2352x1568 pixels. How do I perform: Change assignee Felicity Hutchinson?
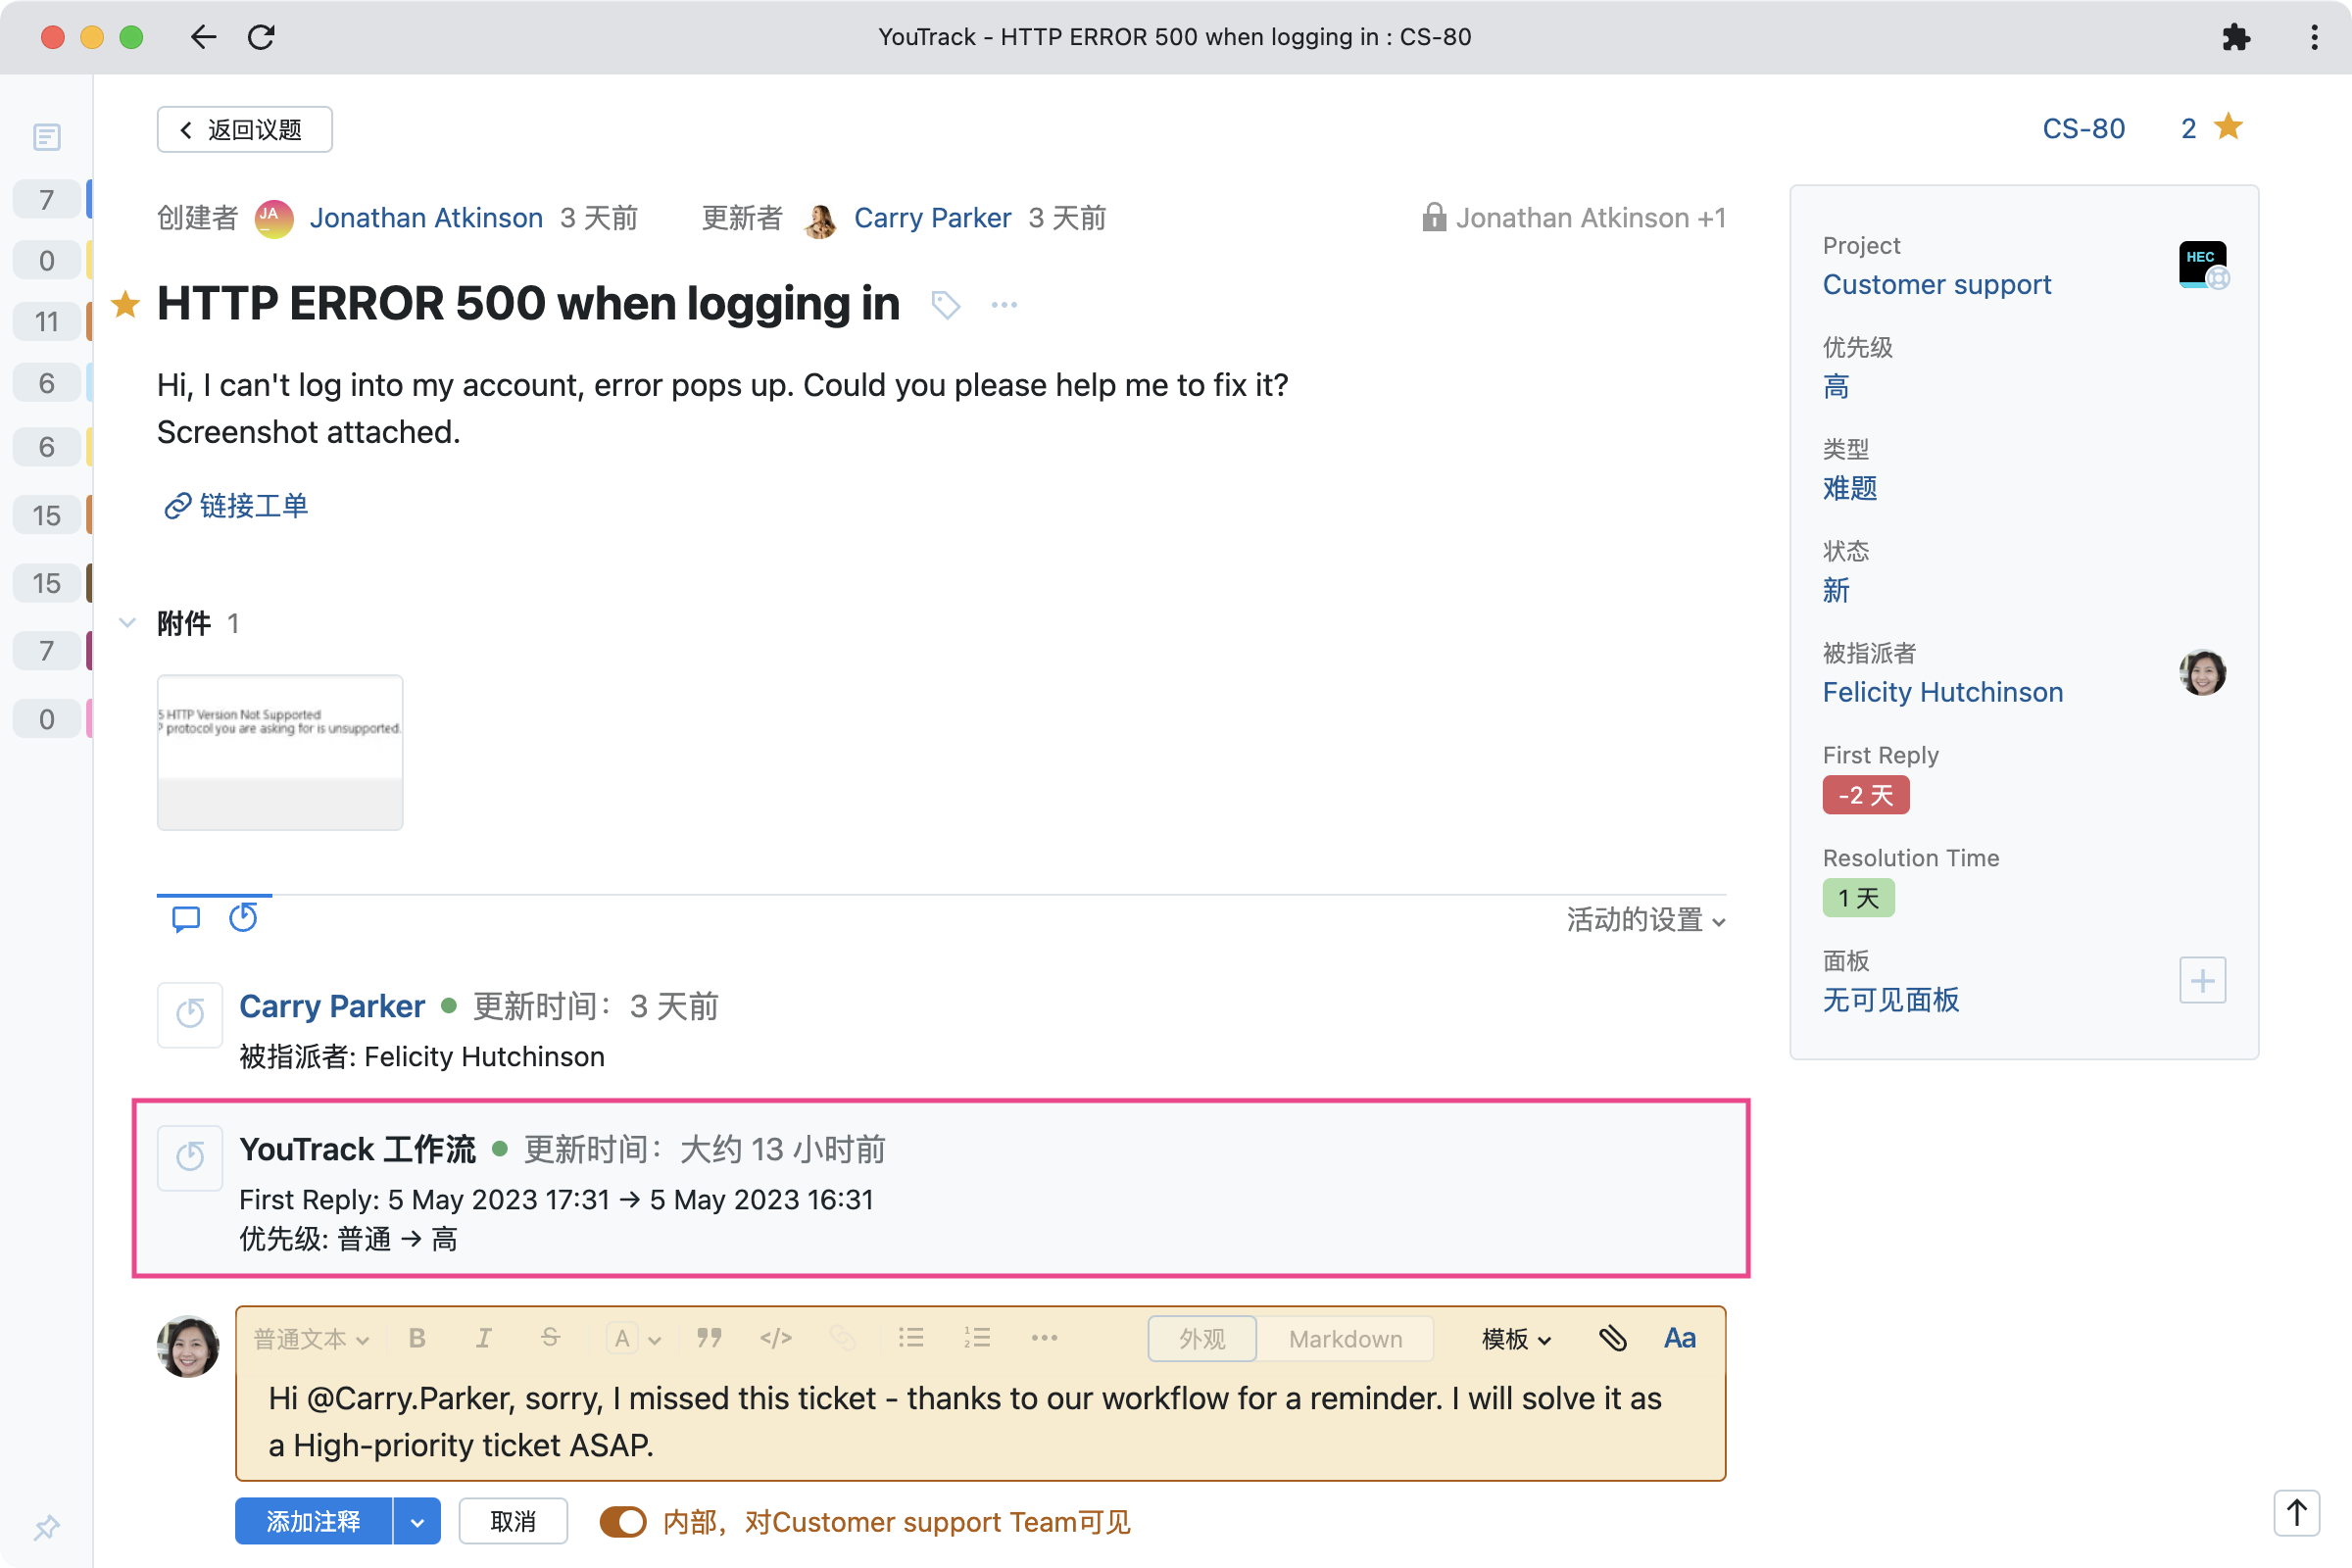click(x=1942, y=692)
